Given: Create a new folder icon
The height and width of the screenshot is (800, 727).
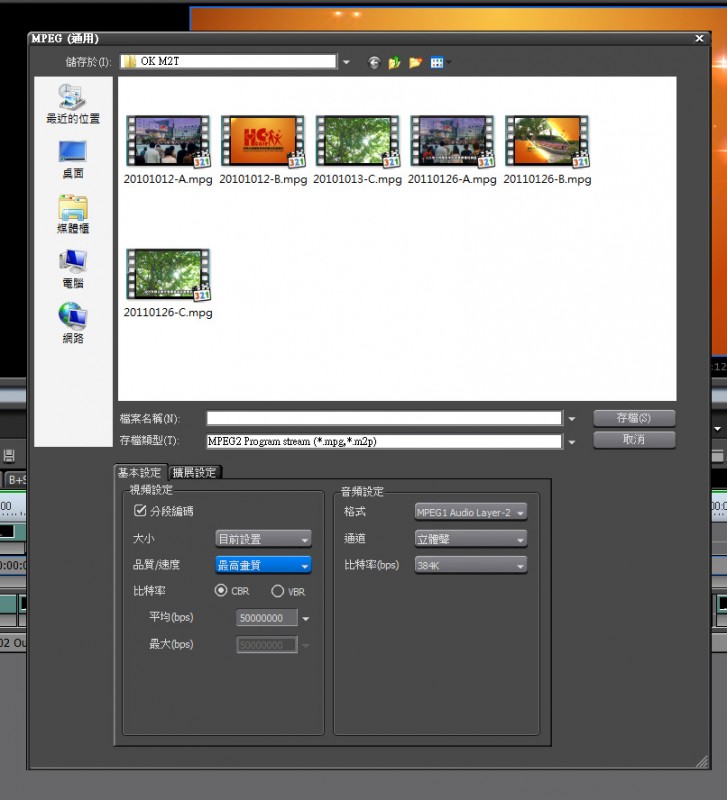Looking at the screenshot, I should pyautogui.click(x=415, y=63).
